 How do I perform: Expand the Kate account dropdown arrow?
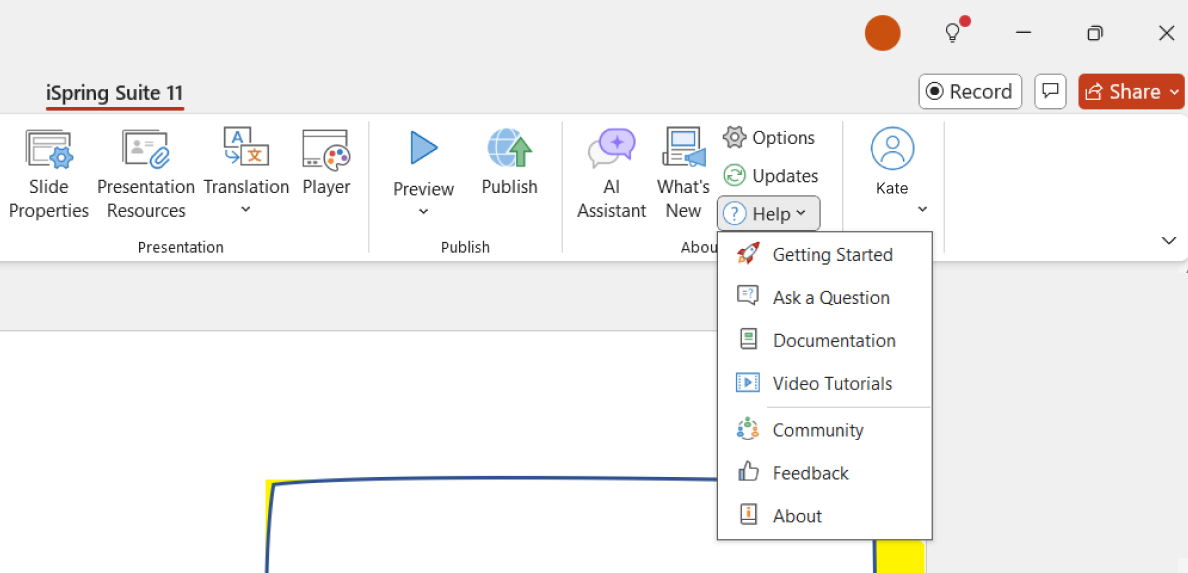[922, 209]
